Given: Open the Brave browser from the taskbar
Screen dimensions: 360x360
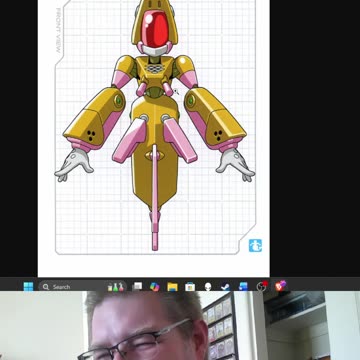Looking at the screenshot, I should [x=280, y=286].
